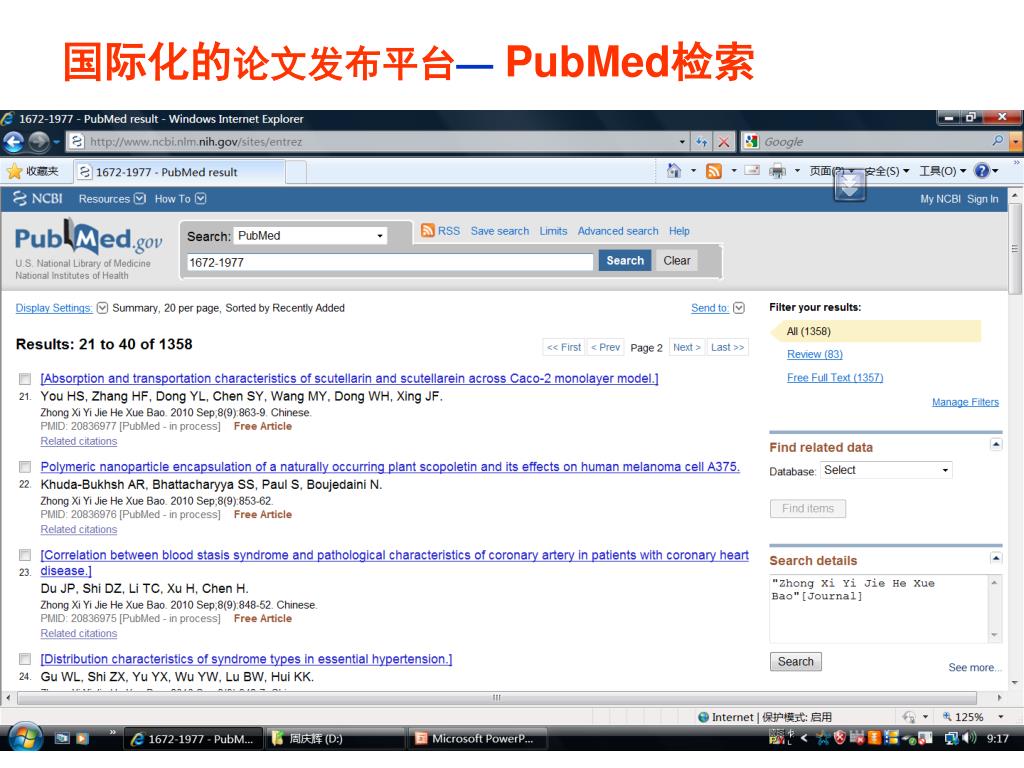
Task: Click the vertical page scrollbar thumb
Action: pos(1015,248)
